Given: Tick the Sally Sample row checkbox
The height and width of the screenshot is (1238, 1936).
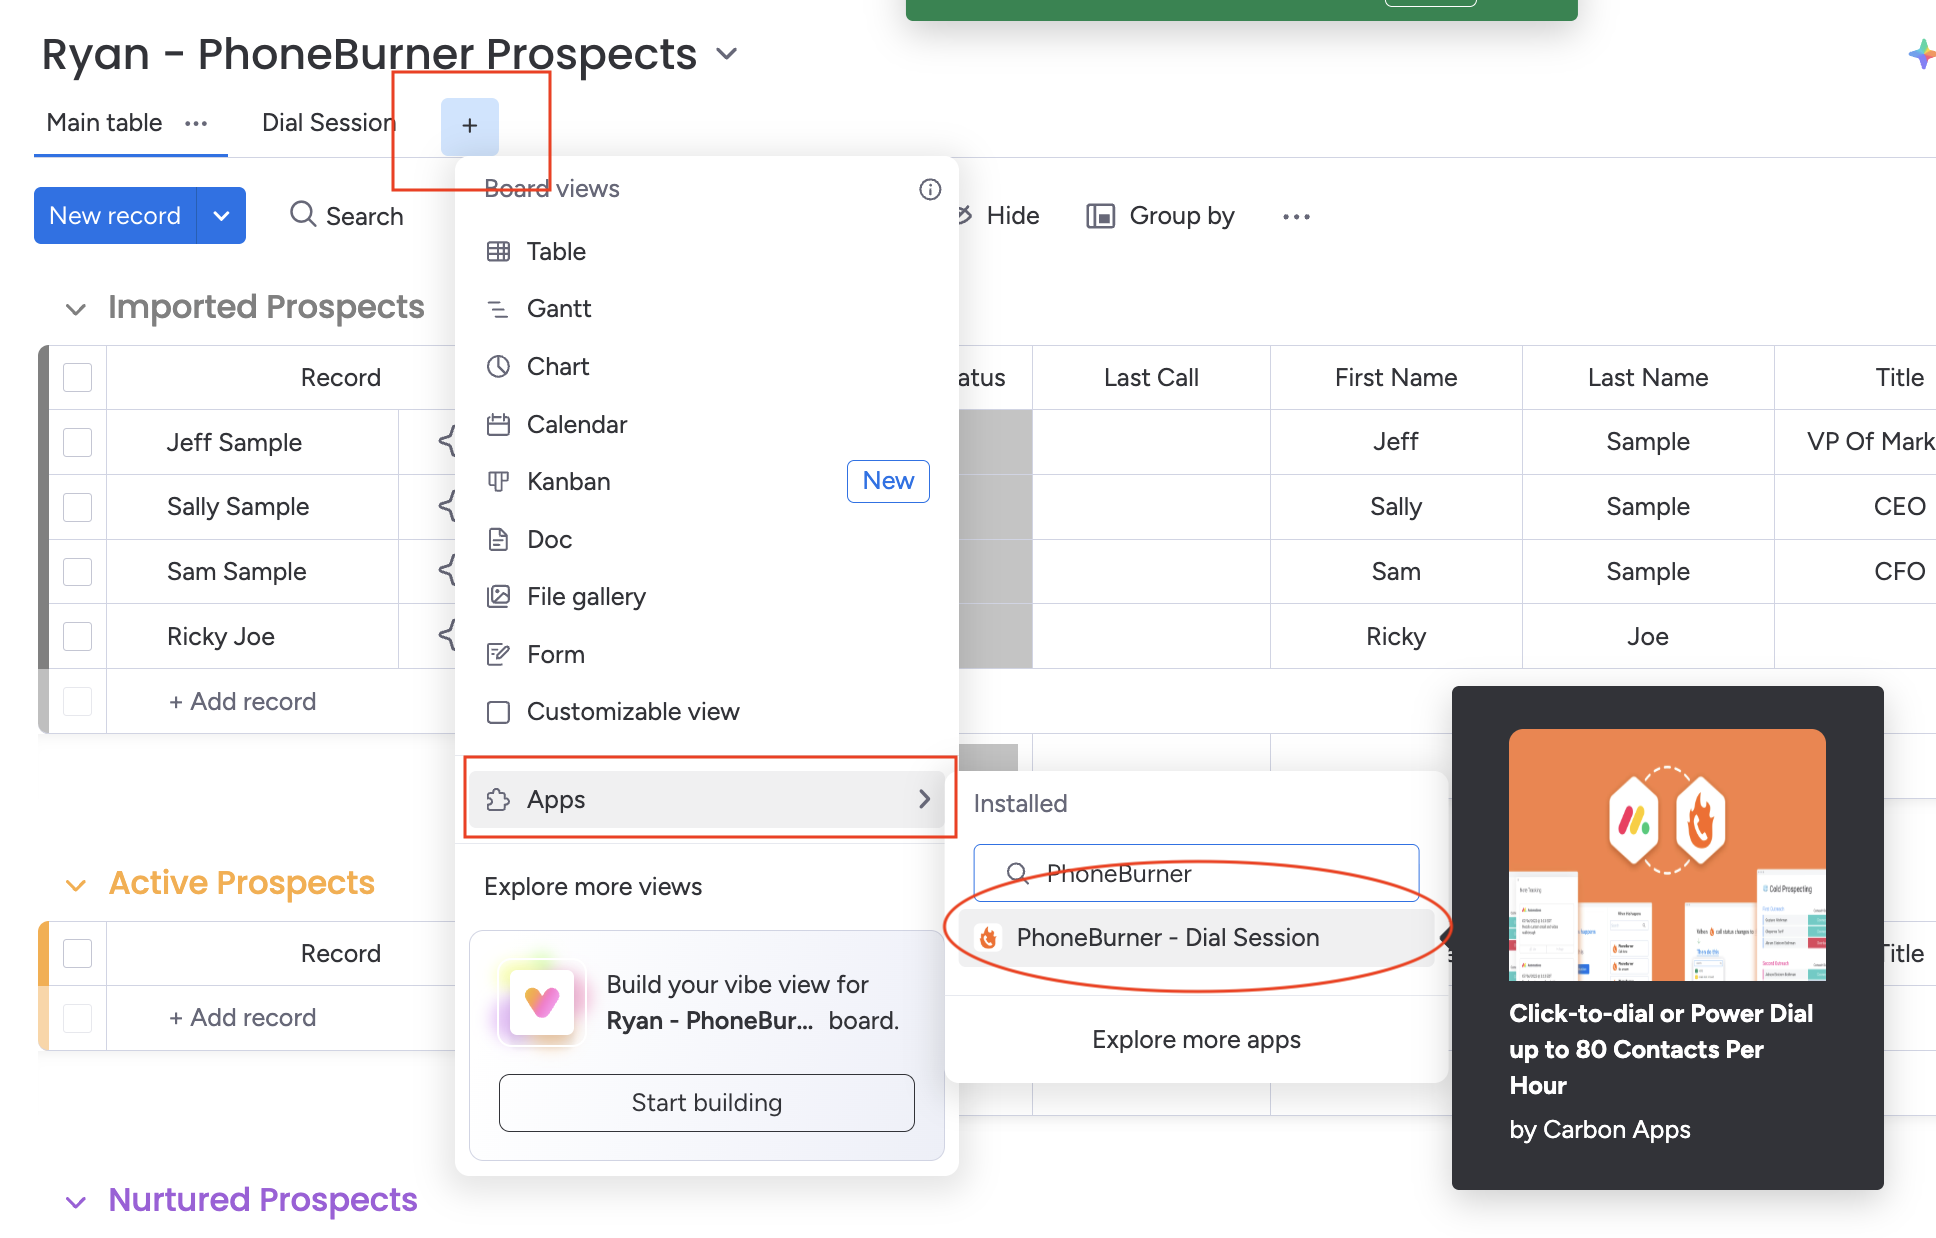Looking at the screenshot, I should coord(77,507).
